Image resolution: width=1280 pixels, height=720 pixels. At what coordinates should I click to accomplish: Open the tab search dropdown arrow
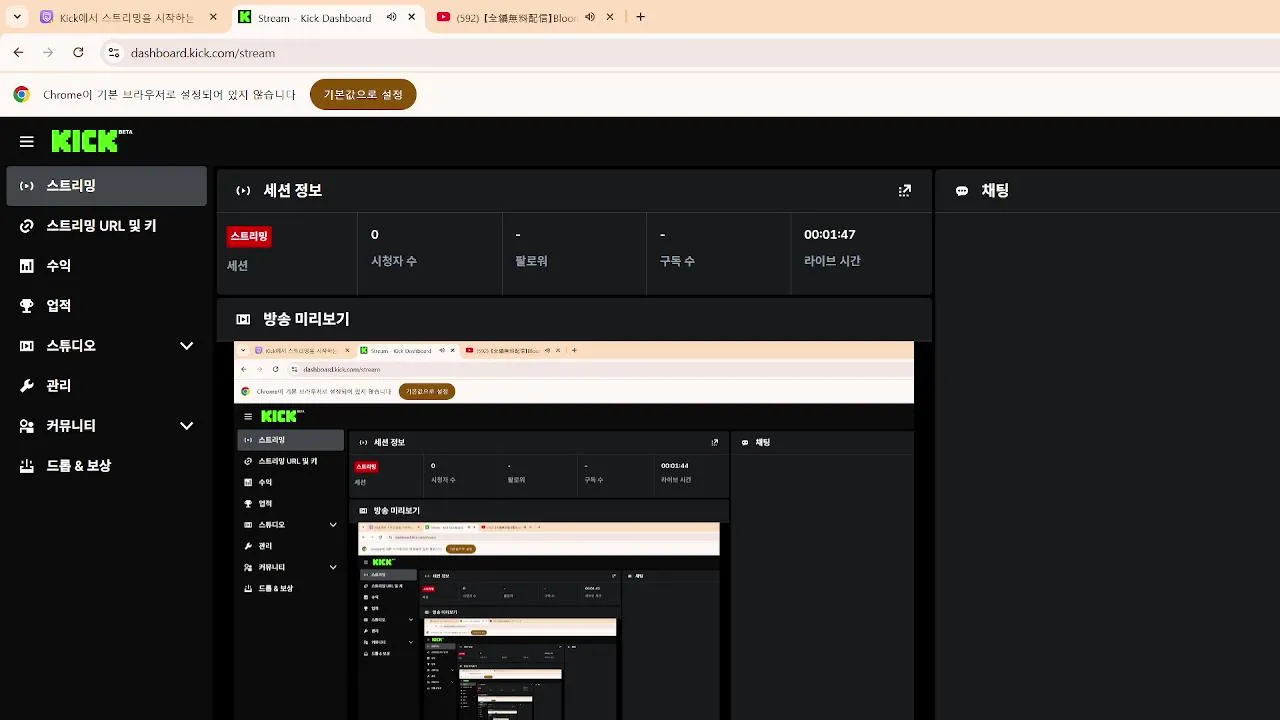click(17, 17)
